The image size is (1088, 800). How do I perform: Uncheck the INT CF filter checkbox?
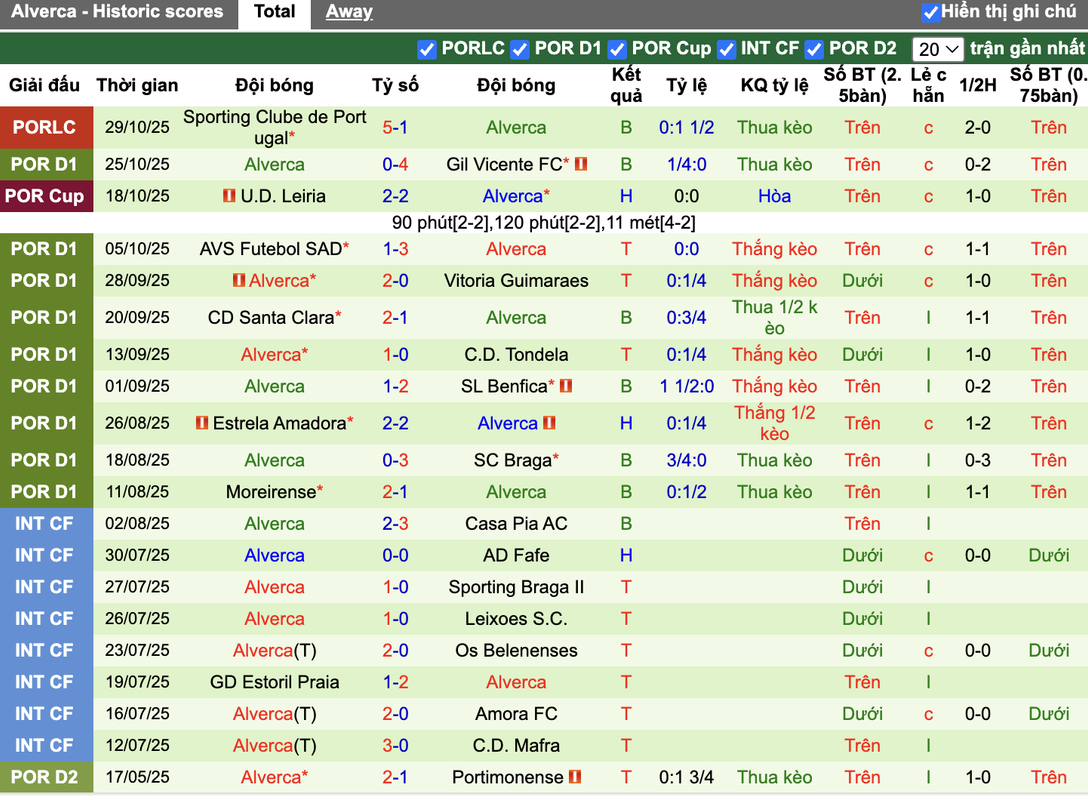(726, 49)
